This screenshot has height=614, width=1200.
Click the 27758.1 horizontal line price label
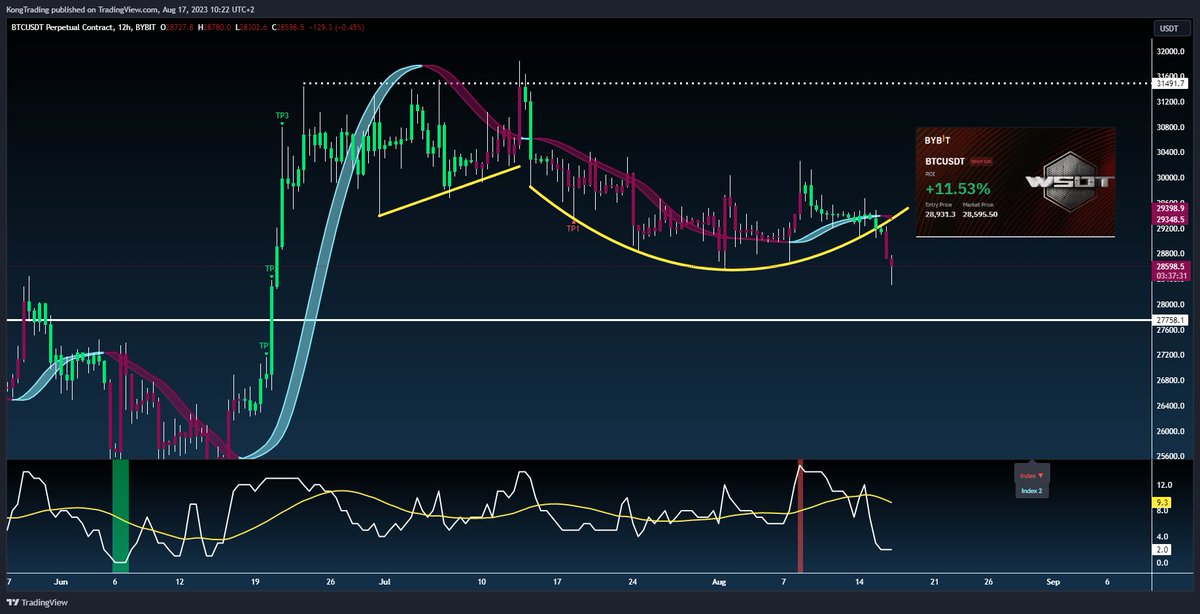pos(1168,320)
